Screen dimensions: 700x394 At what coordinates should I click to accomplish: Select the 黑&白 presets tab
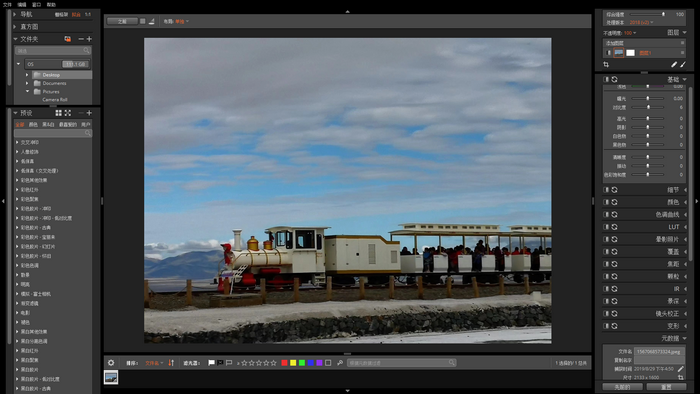coord(48,124)
